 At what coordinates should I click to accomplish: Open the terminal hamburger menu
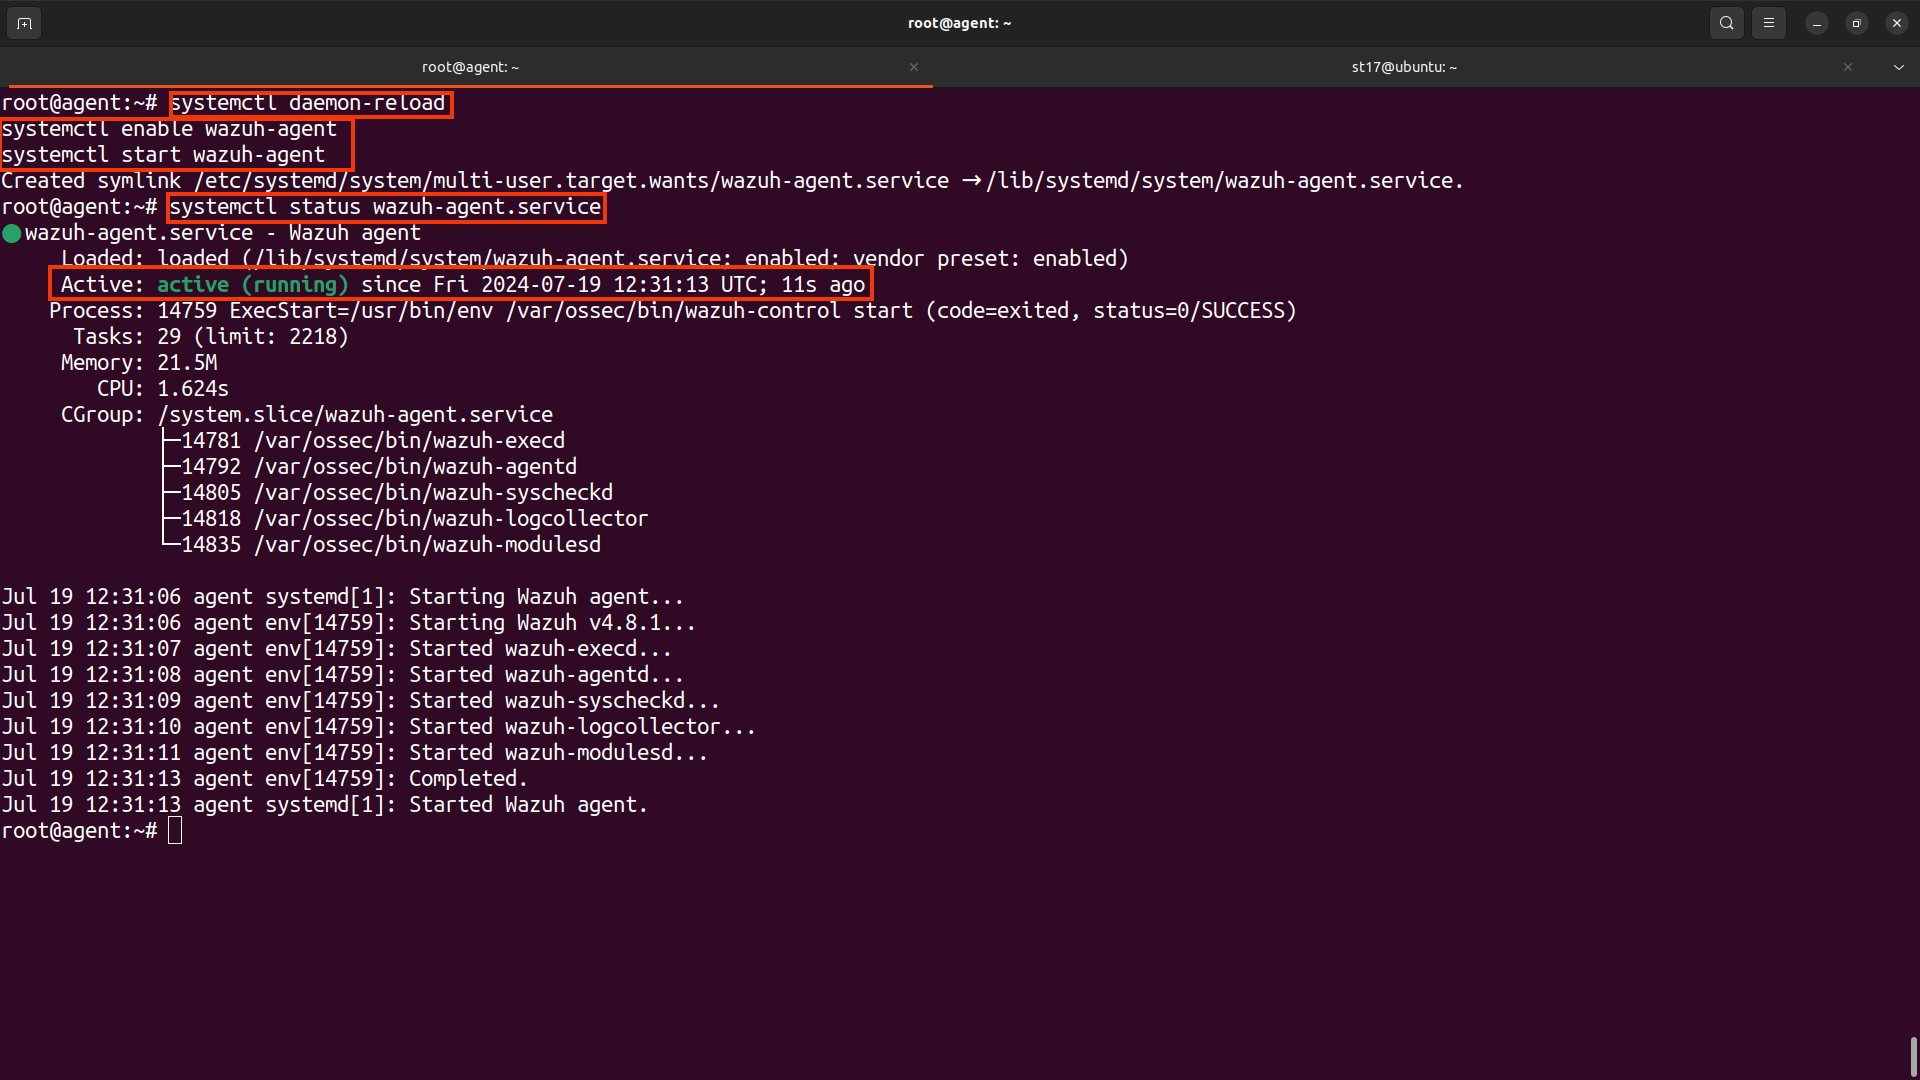(1768, 23)
